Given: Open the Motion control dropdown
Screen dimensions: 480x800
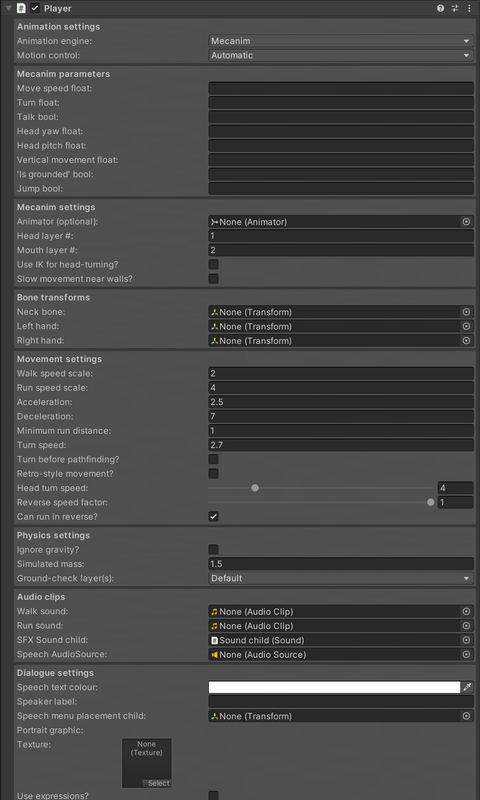Looking at the screenshot, I should click(x=341, y=55).
